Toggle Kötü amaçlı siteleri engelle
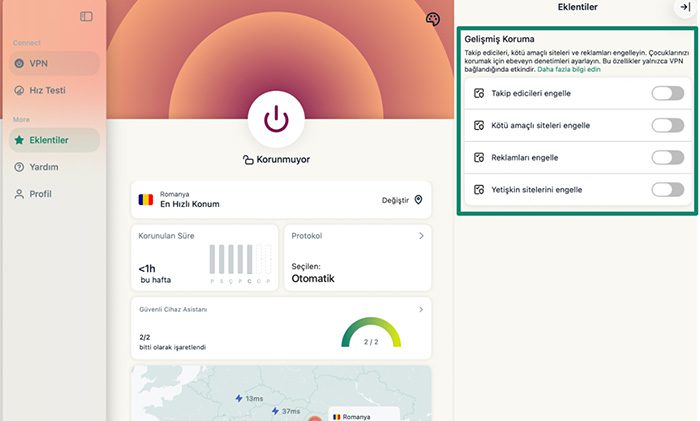The width and height of the screenshot is (700, 421). click(x=667, y=126)
